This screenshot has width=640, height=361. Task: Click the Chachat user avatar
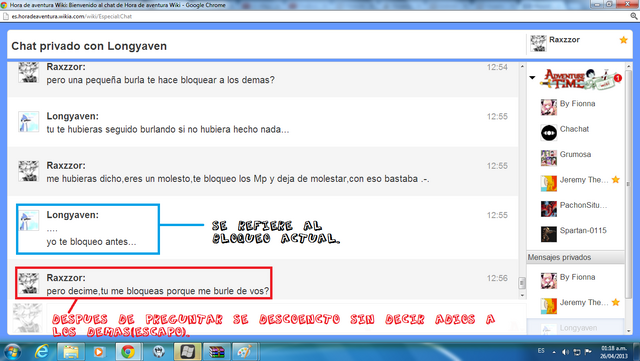click(549, 133)
